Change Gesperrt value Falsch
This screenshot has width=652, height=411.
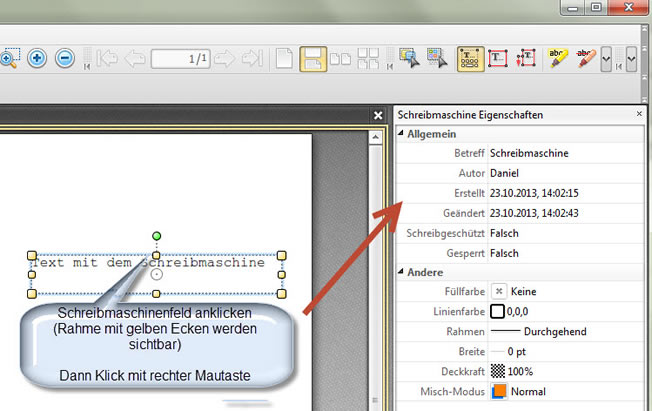click(x=566, y=253)
